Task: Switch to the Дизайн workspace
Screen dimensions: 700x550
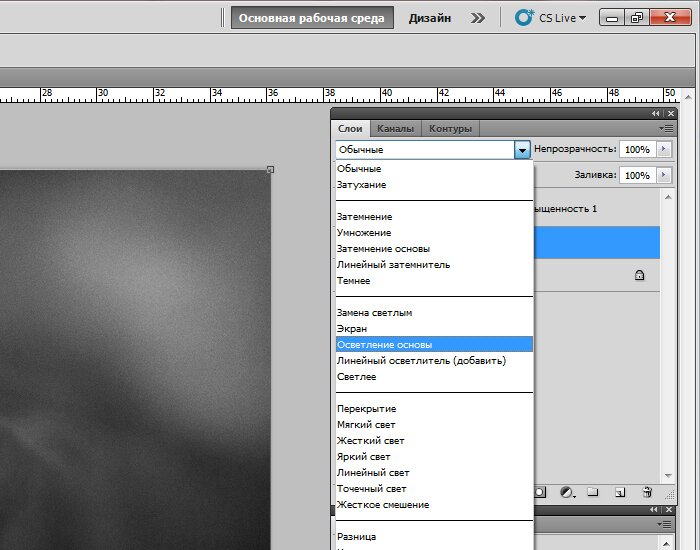Action: click(429, 18)
